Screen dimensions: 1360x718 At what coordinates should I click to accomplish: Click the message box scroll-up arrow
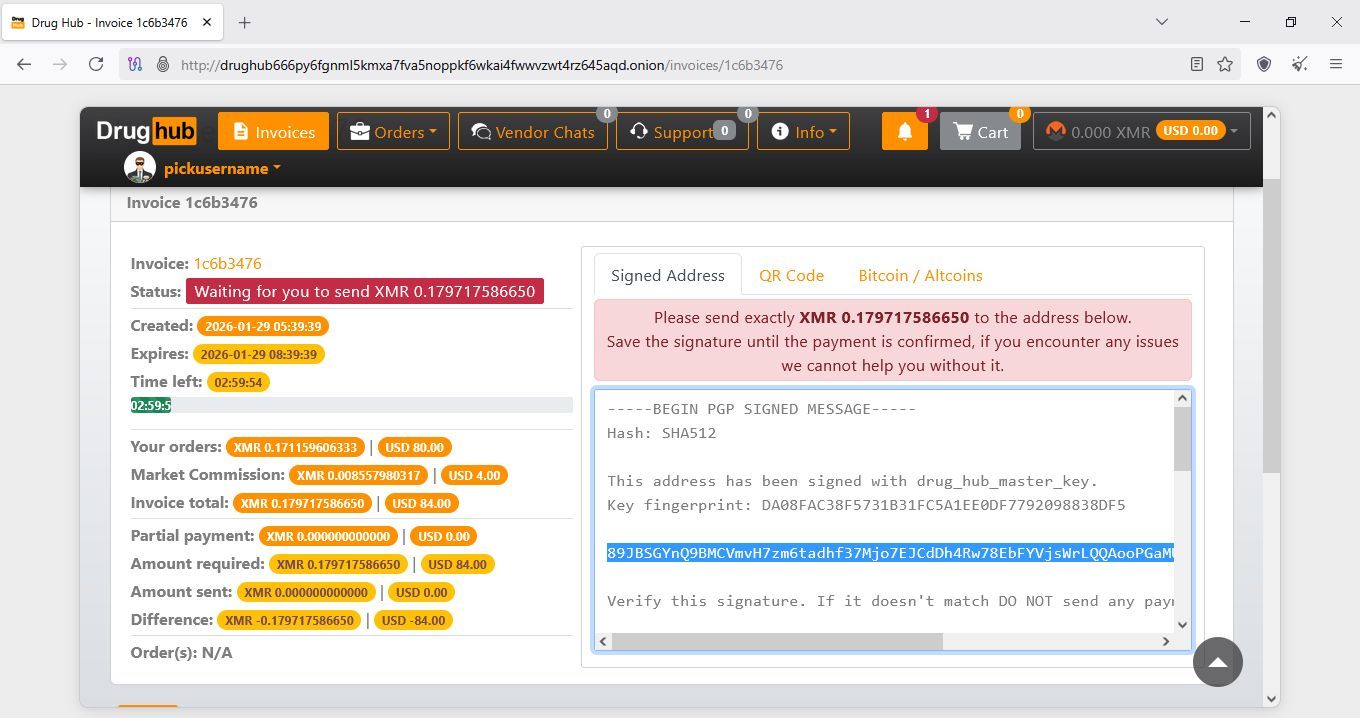click(1182, 398)
